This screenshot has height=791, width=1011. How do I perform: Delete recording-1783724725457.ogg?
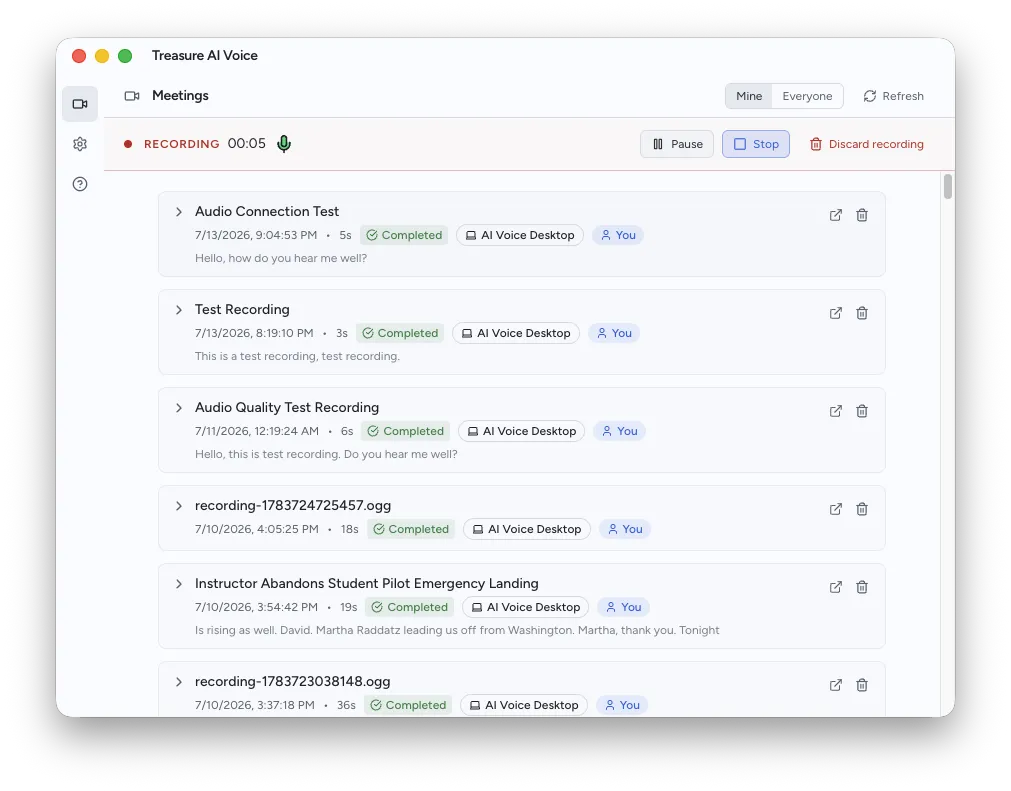pyautogui.click(x=862, y=509)
